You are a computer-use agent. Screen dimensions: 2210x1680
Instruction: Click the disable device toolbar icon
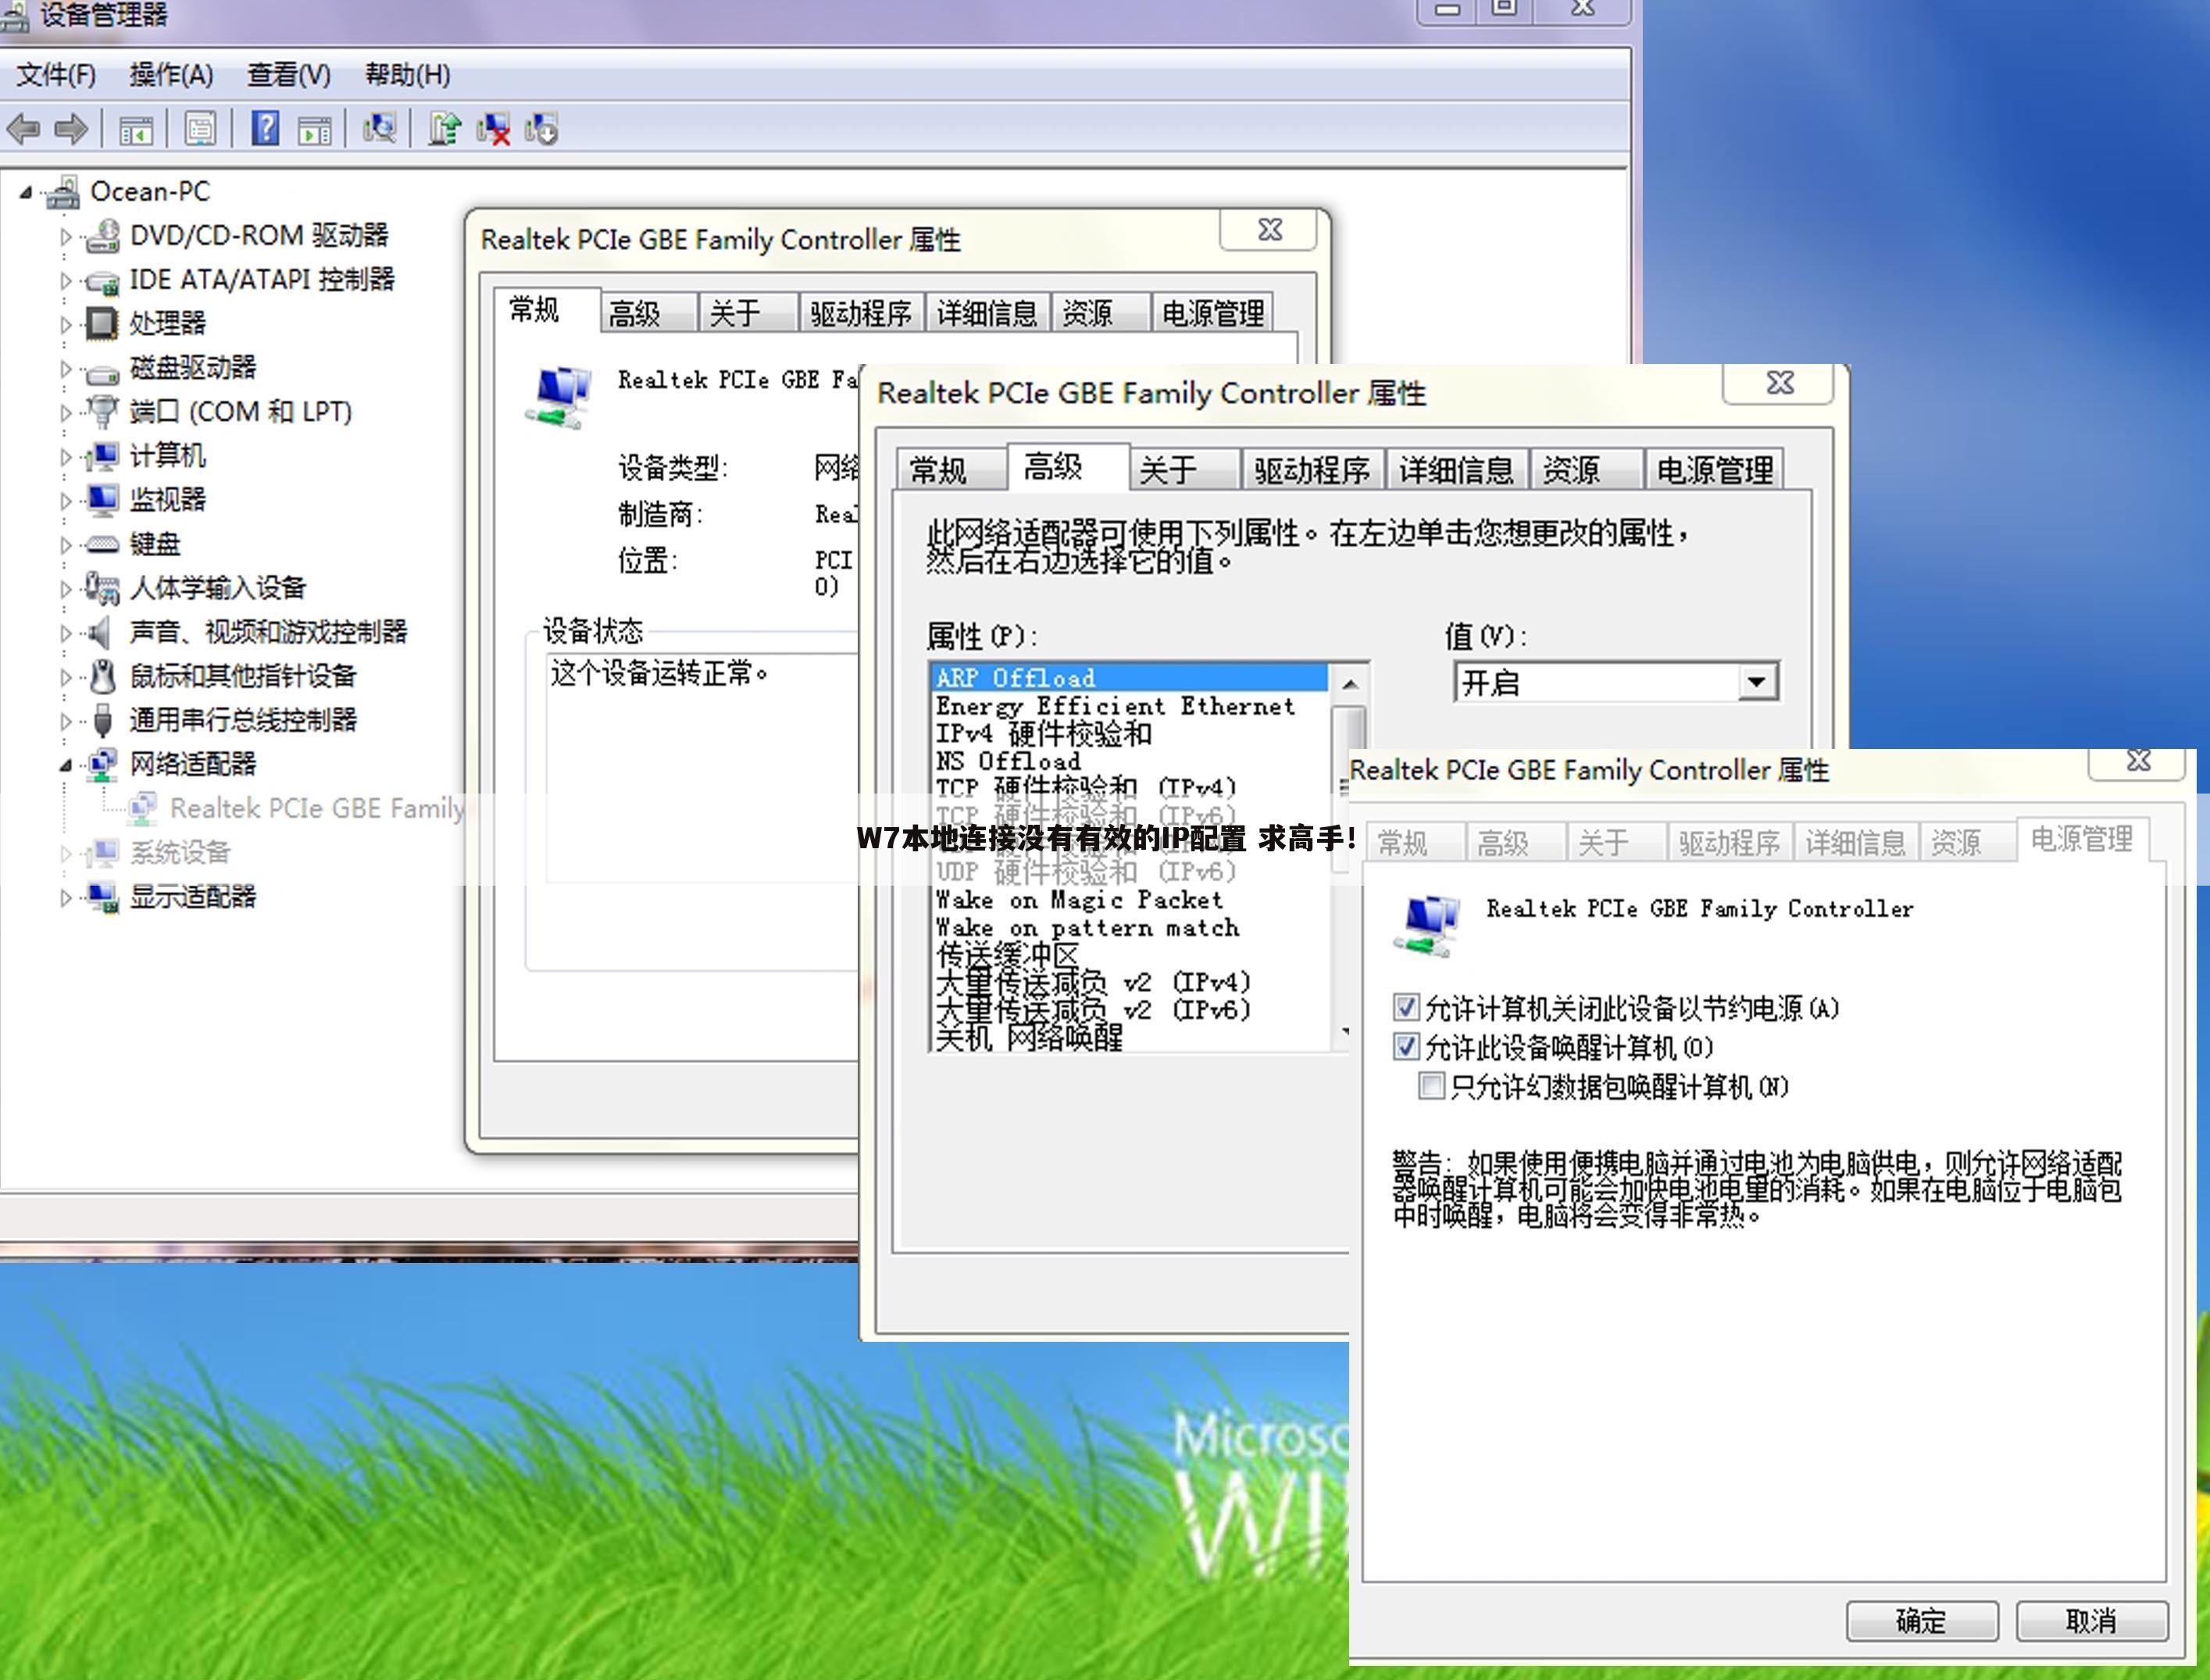542,129
